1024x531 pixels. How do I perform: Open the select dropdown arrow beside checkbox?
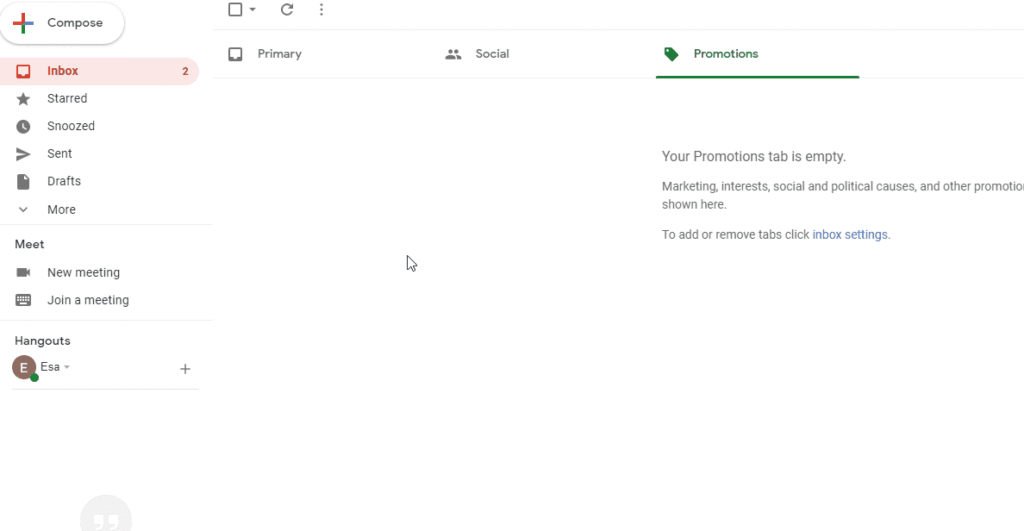[x=253, y=10]
